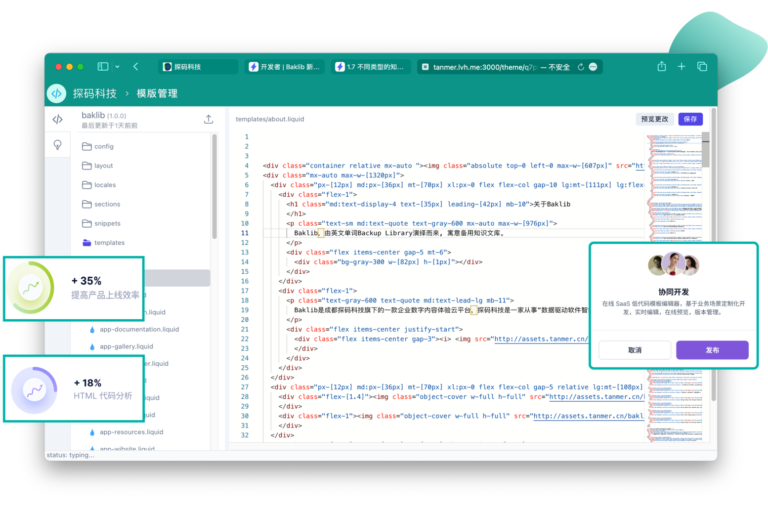The image size is (768, 512).
Task: Click the droplet icon beside app-documentation.liquid
Action: (92, 329)
